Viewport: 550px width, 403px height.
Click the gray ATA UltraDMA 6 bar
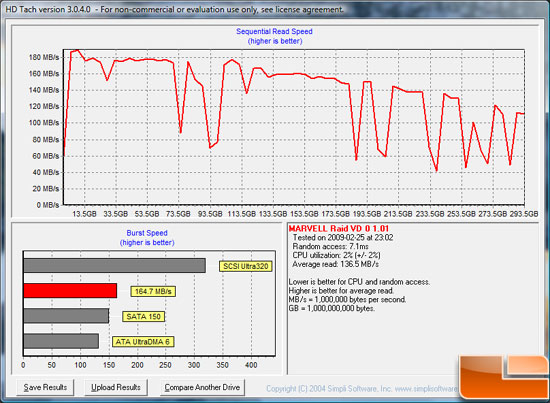click(x=61, y=341)
